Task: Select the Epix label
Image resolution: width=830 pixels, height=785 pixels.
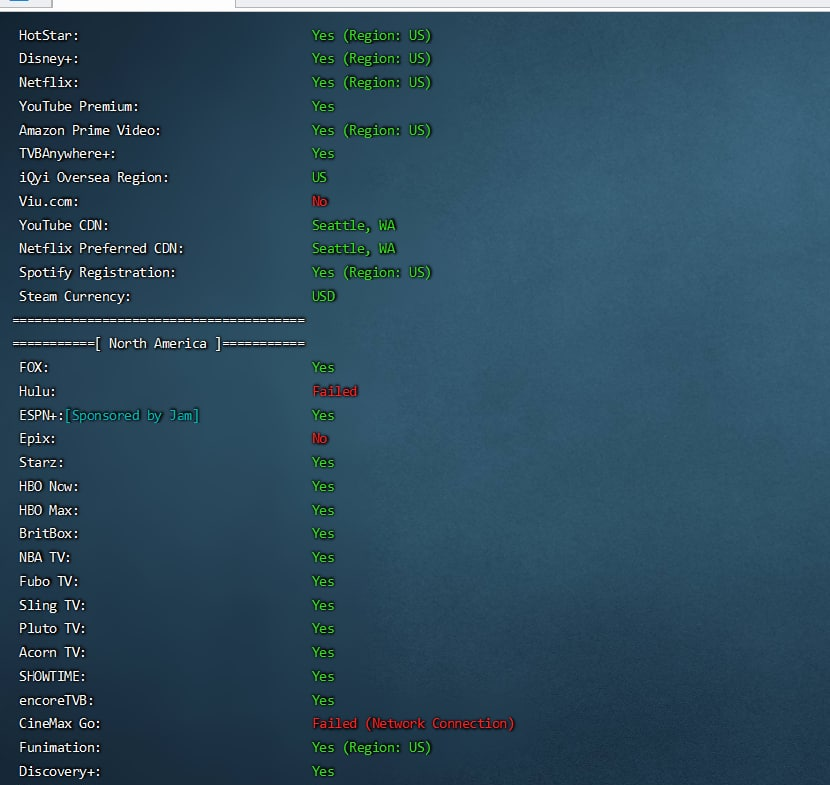Action: point(37,439)
